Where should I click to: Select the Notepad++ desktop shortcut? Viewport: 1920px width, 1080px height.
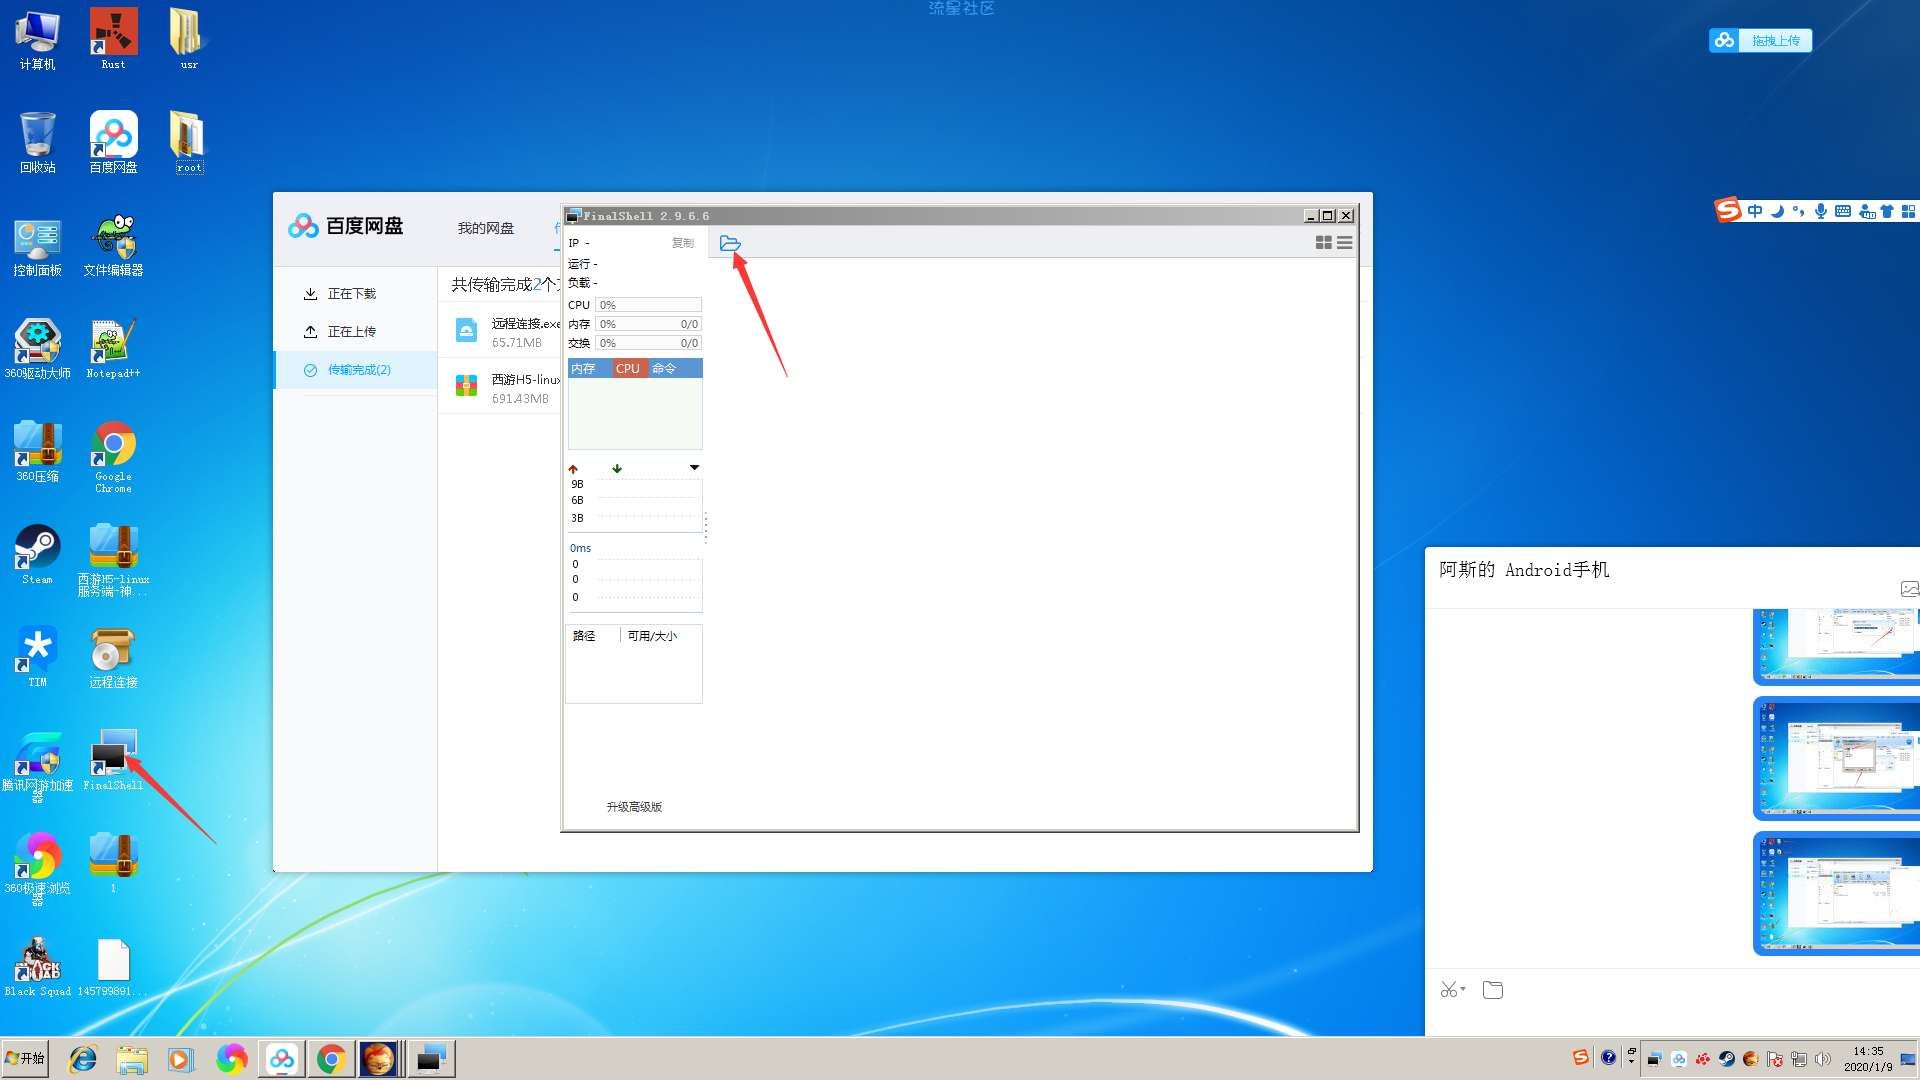tap(113, 349)
